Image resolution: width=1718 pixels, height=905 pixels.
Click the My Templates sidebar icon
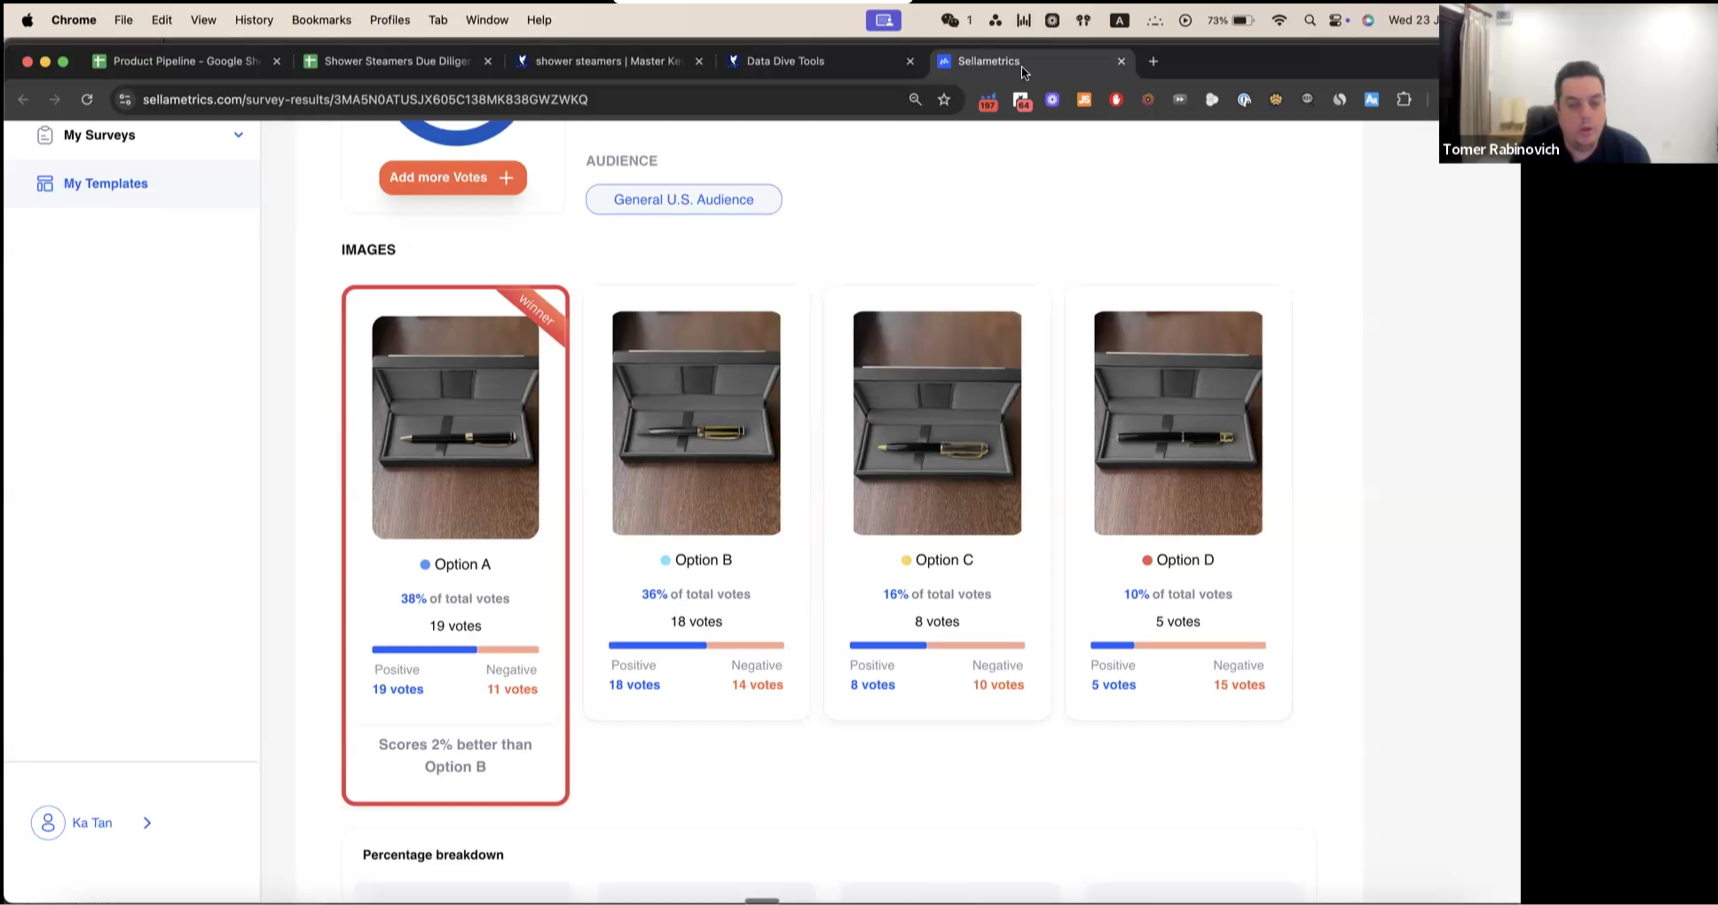(x=45, y=184)
